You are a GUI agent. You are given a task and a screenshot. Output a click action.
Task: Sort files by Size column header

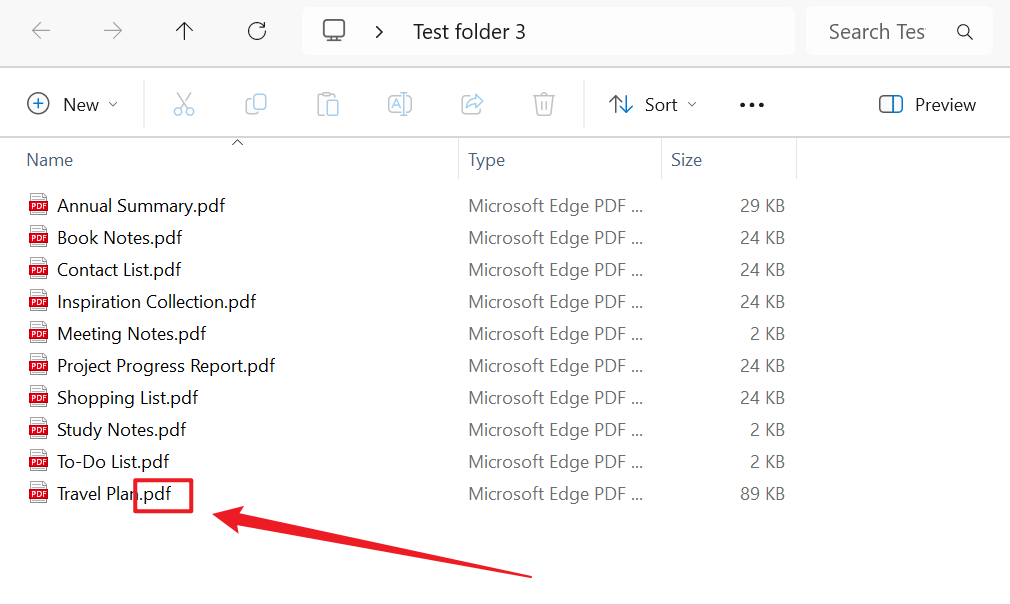[687, 160]
